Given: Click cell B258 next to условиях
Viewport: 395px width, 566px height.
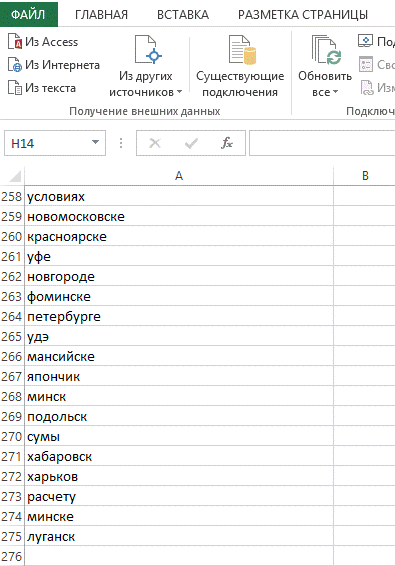Looking at the screenshot, I should [365, 196].
